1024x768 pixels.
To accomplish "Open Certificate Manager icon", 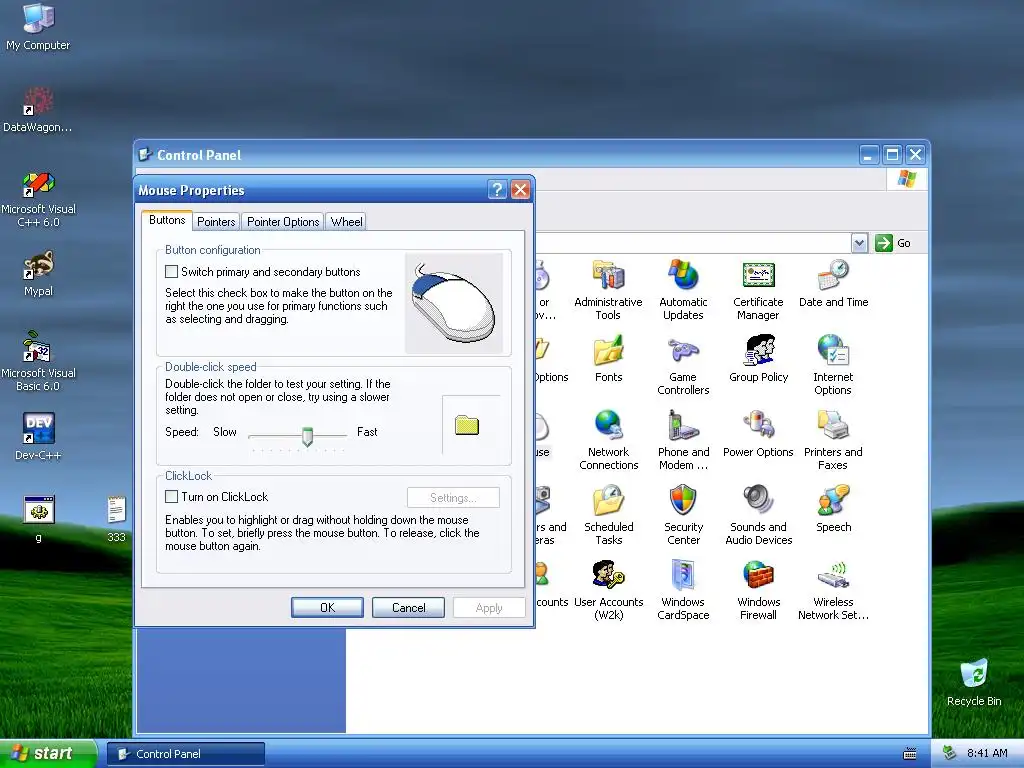I will [x=758, y=289].
